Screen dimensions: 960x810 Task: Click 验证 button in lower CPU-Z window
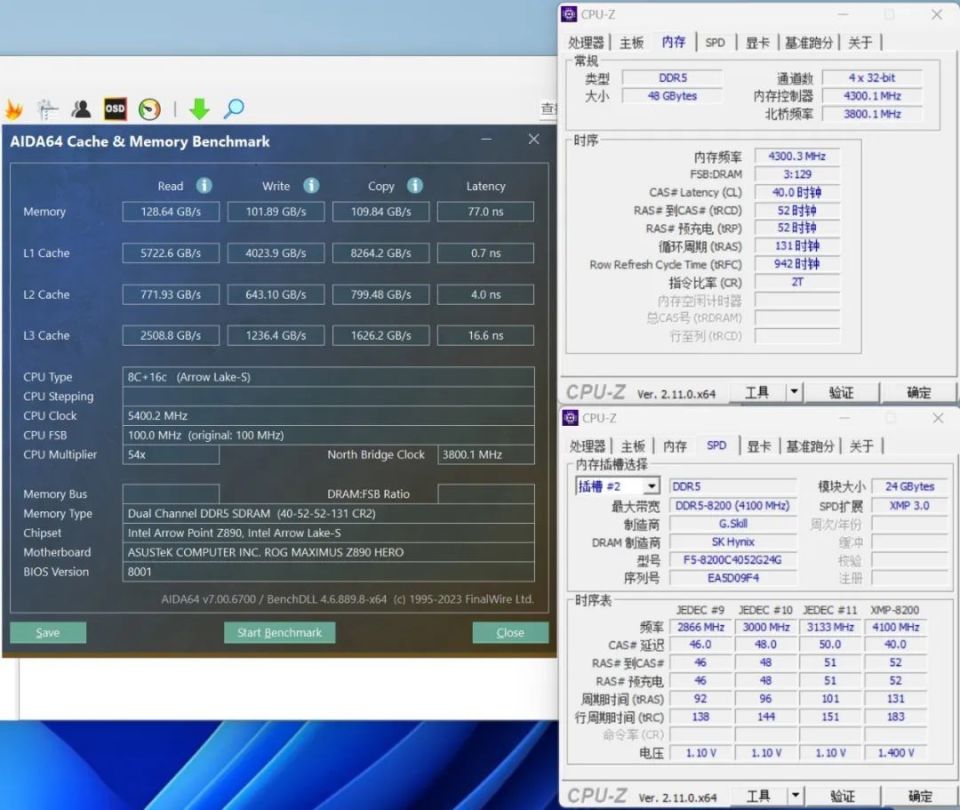tap(842, 796)
